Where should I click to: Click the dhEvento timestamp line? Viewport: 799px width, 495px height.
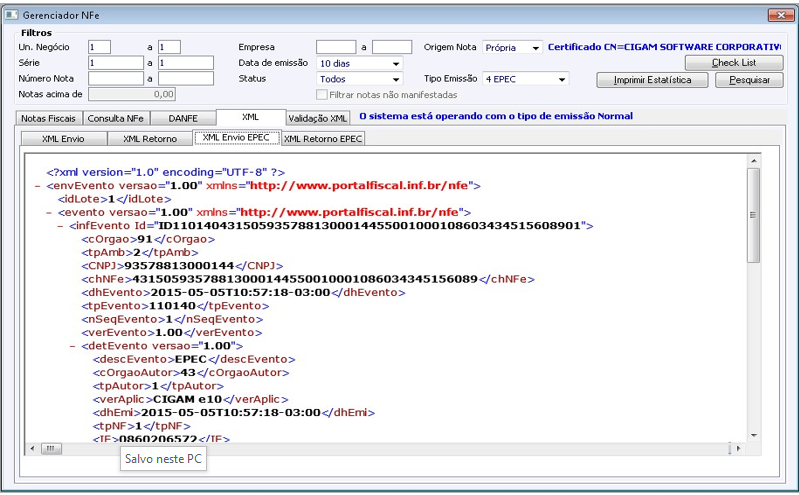pos(243,293)
